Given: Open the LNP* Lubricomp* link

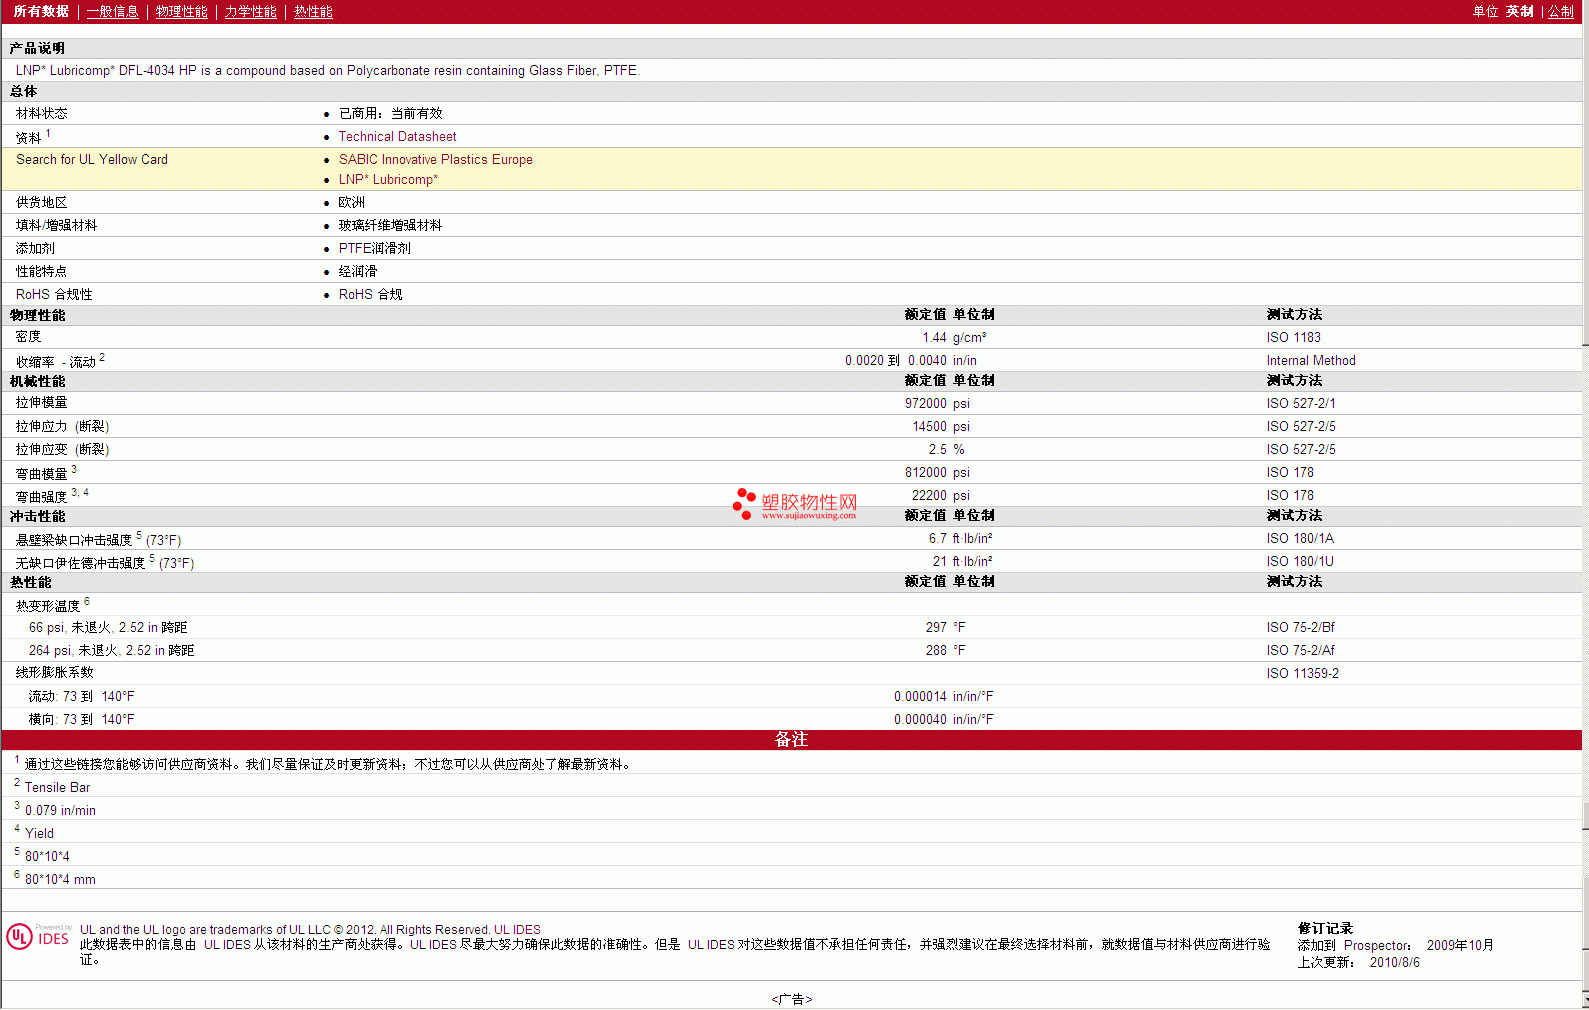Looking at the screenshot, I should 388,180.
